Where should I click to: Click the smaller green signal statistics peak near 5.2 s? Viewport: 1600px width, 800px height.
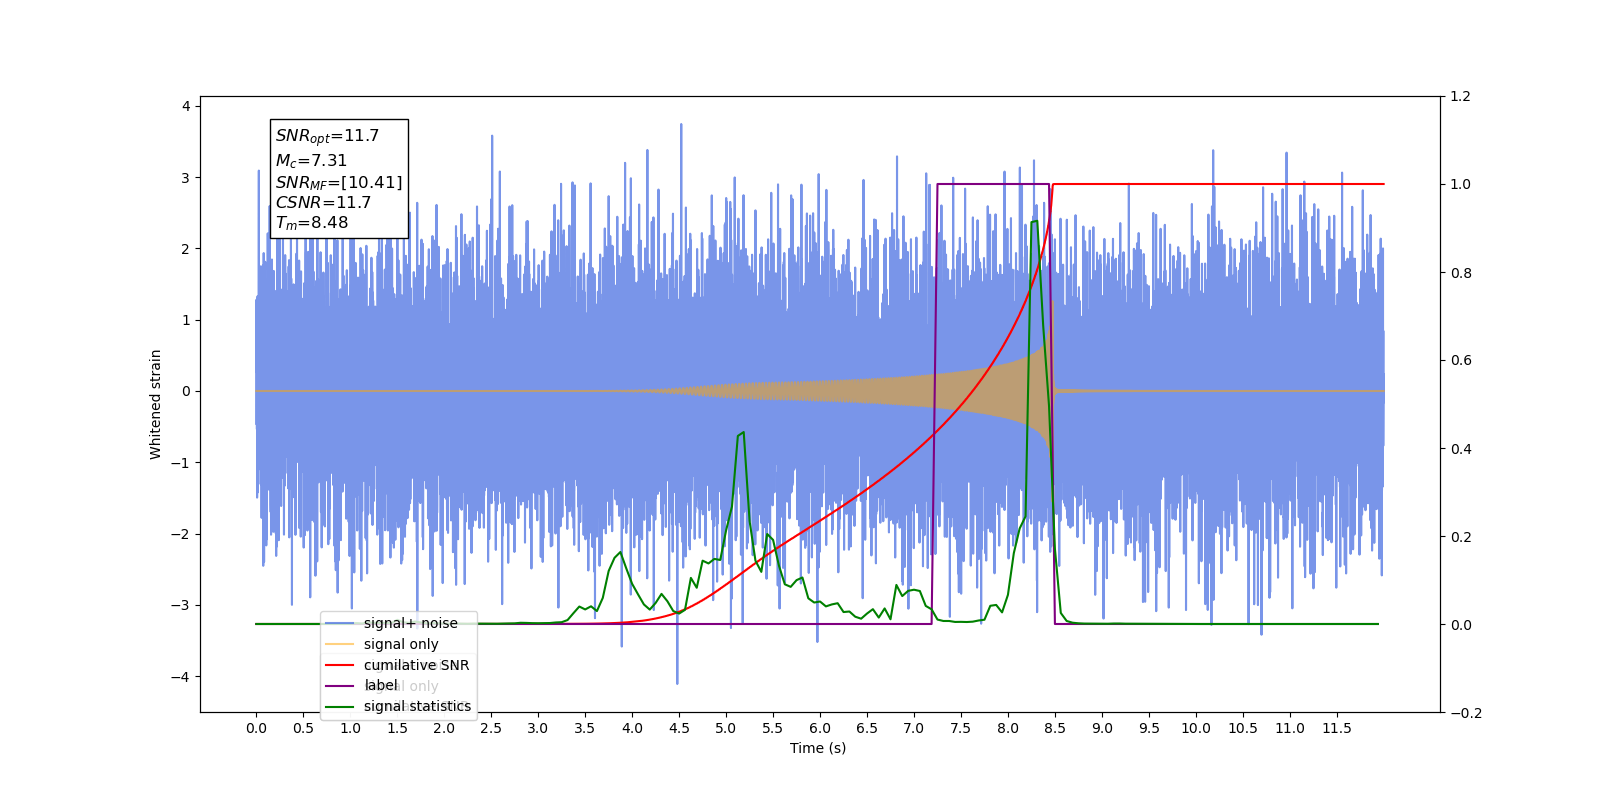pos(741,434)
